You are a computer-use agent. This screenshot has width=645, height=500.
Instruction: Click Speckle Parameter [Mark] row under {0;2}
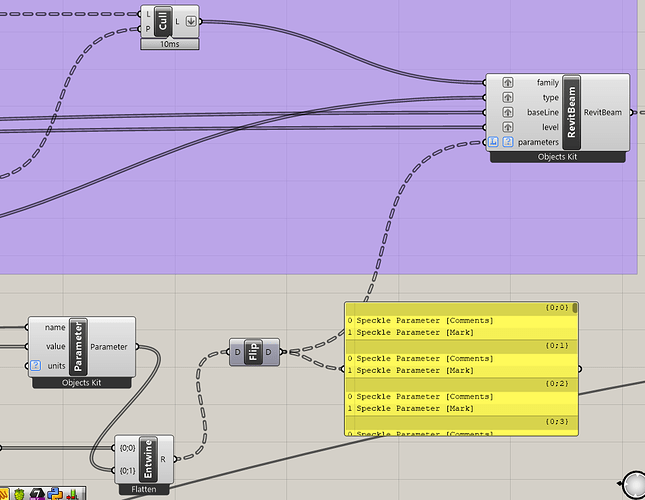coord(459,408)
